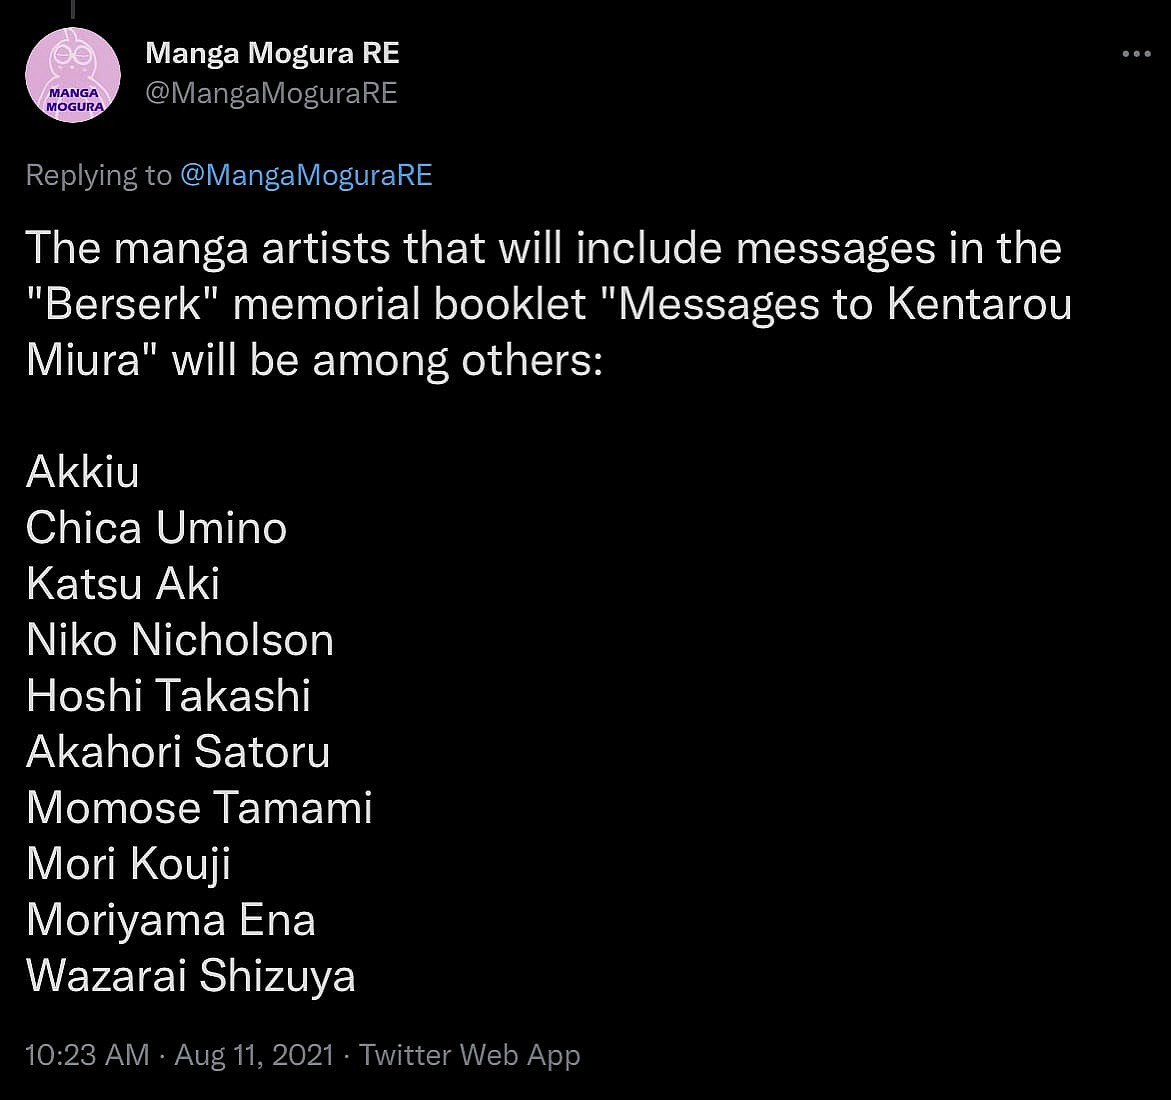1171x1100 pixels.
Task: Click the 'Replying to' label text
Action: point(98,175)
